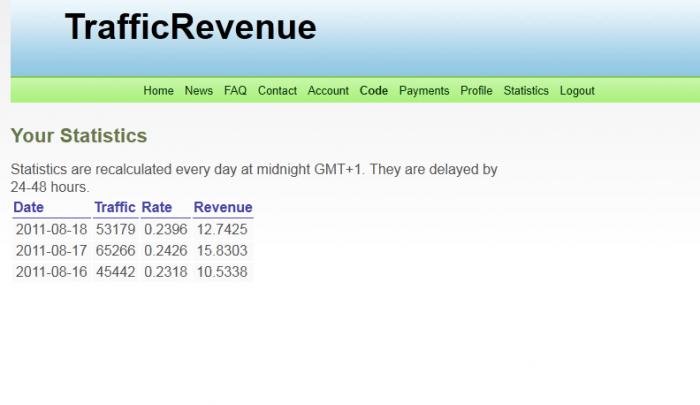Click rate value 0.2318
Image resolution: width=700 pixels, height=405 pixels.
click(166, 271)
